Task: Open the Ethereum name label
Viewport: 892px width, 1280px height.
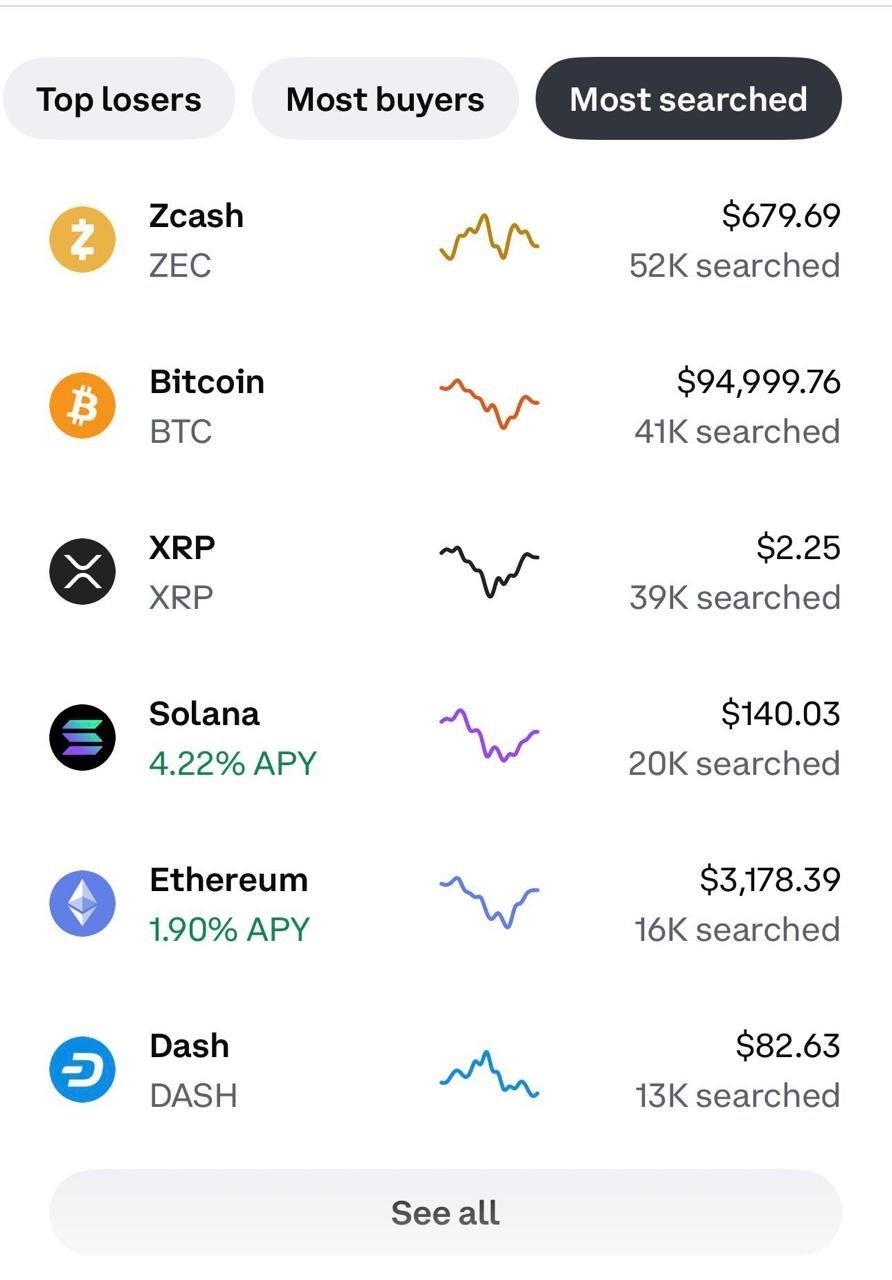Action: pyautogui.click(x=228, y=880)
